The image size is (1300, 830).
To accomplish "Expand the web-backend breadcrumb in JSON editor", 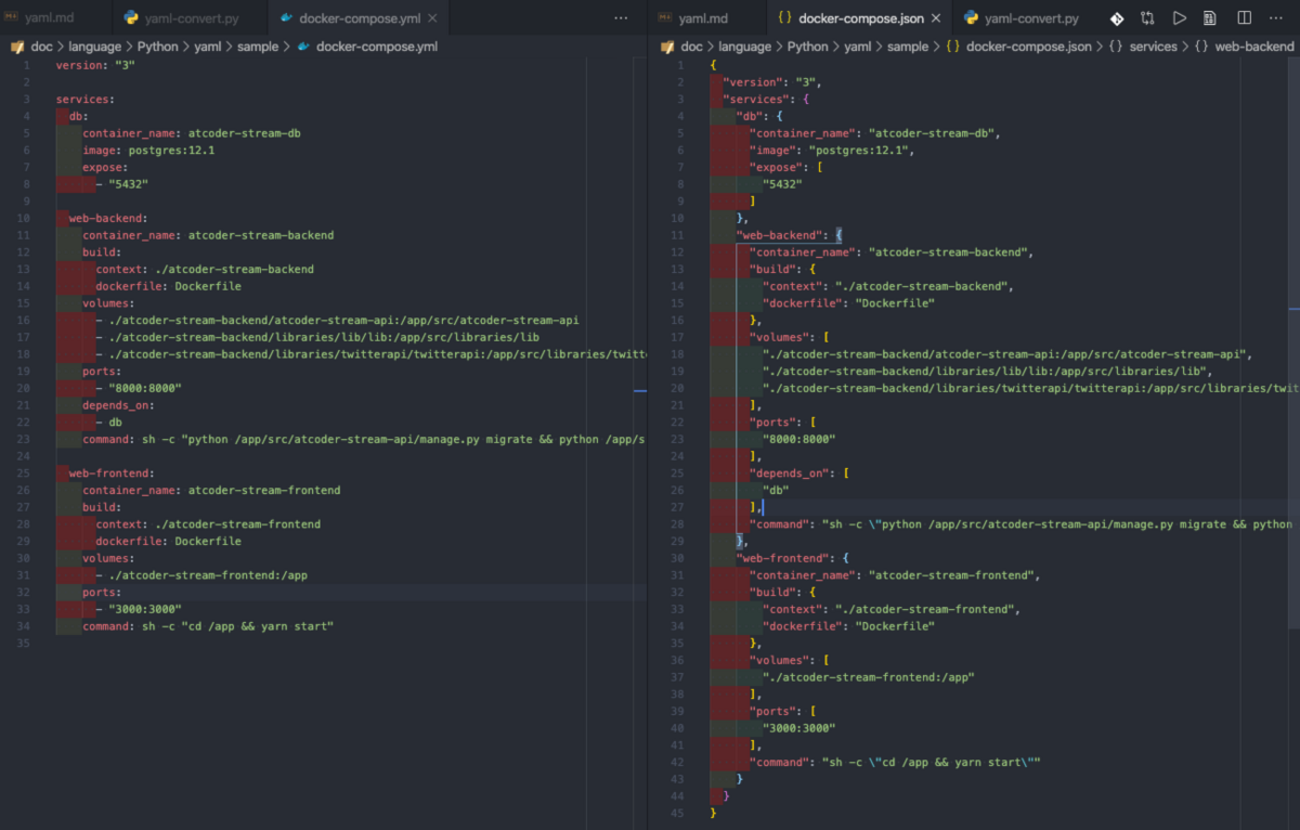I will [1254, 46].
